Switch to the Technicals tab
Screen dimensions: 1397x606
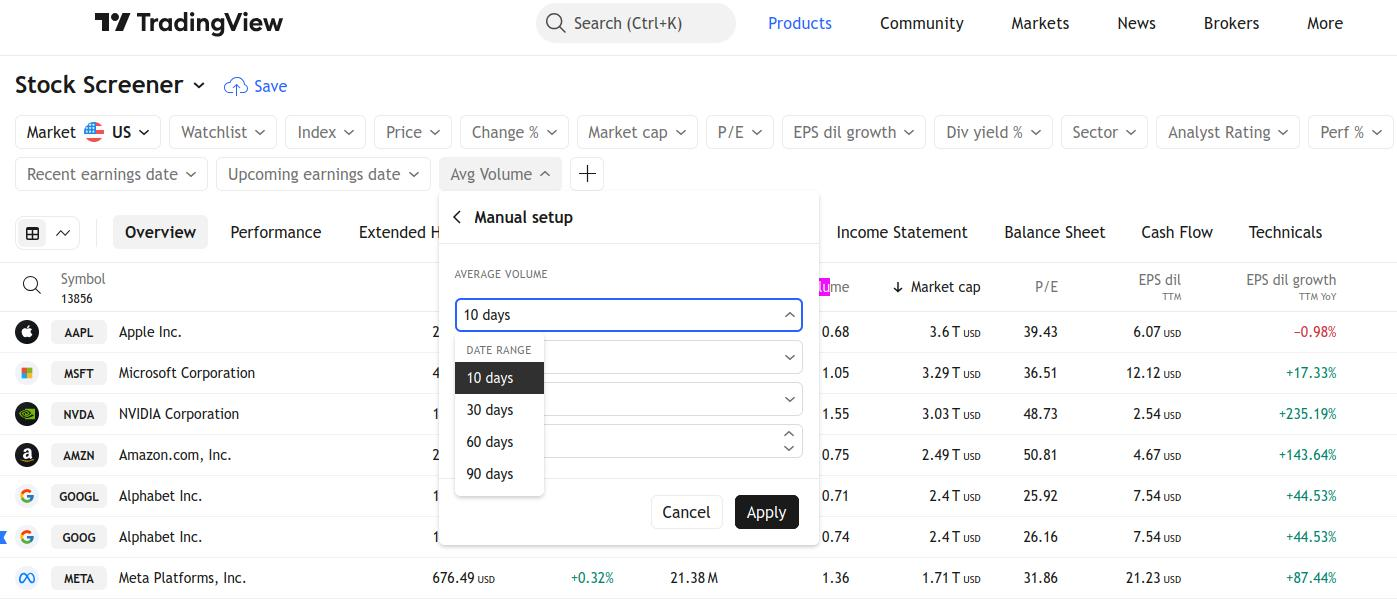[1285, 232]
